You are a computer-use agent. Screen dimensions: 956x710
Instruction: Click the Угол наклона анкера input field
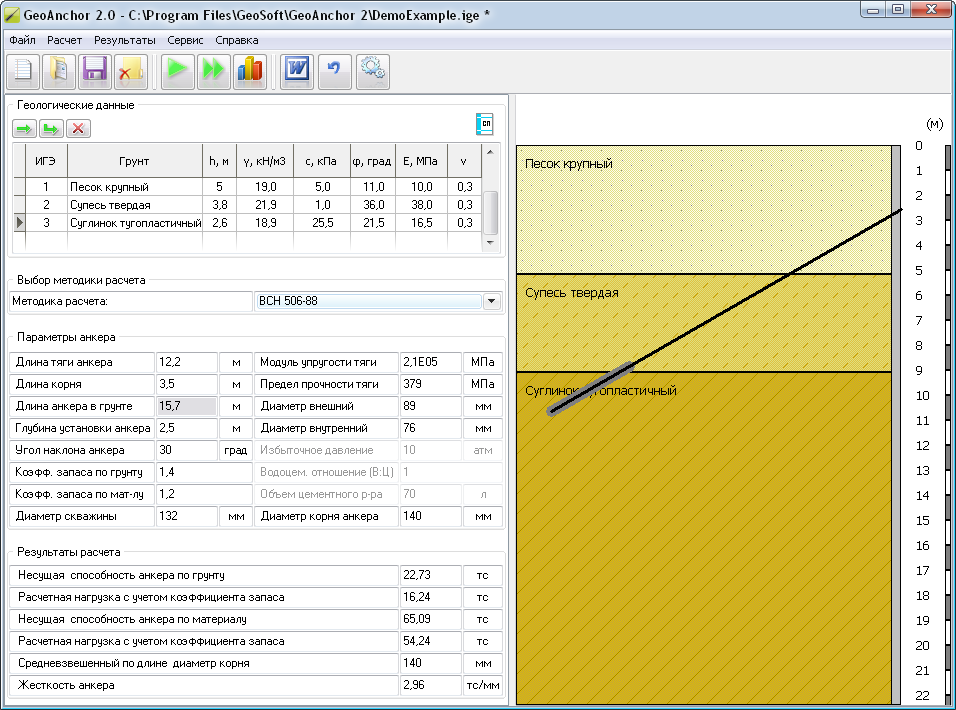185,450
